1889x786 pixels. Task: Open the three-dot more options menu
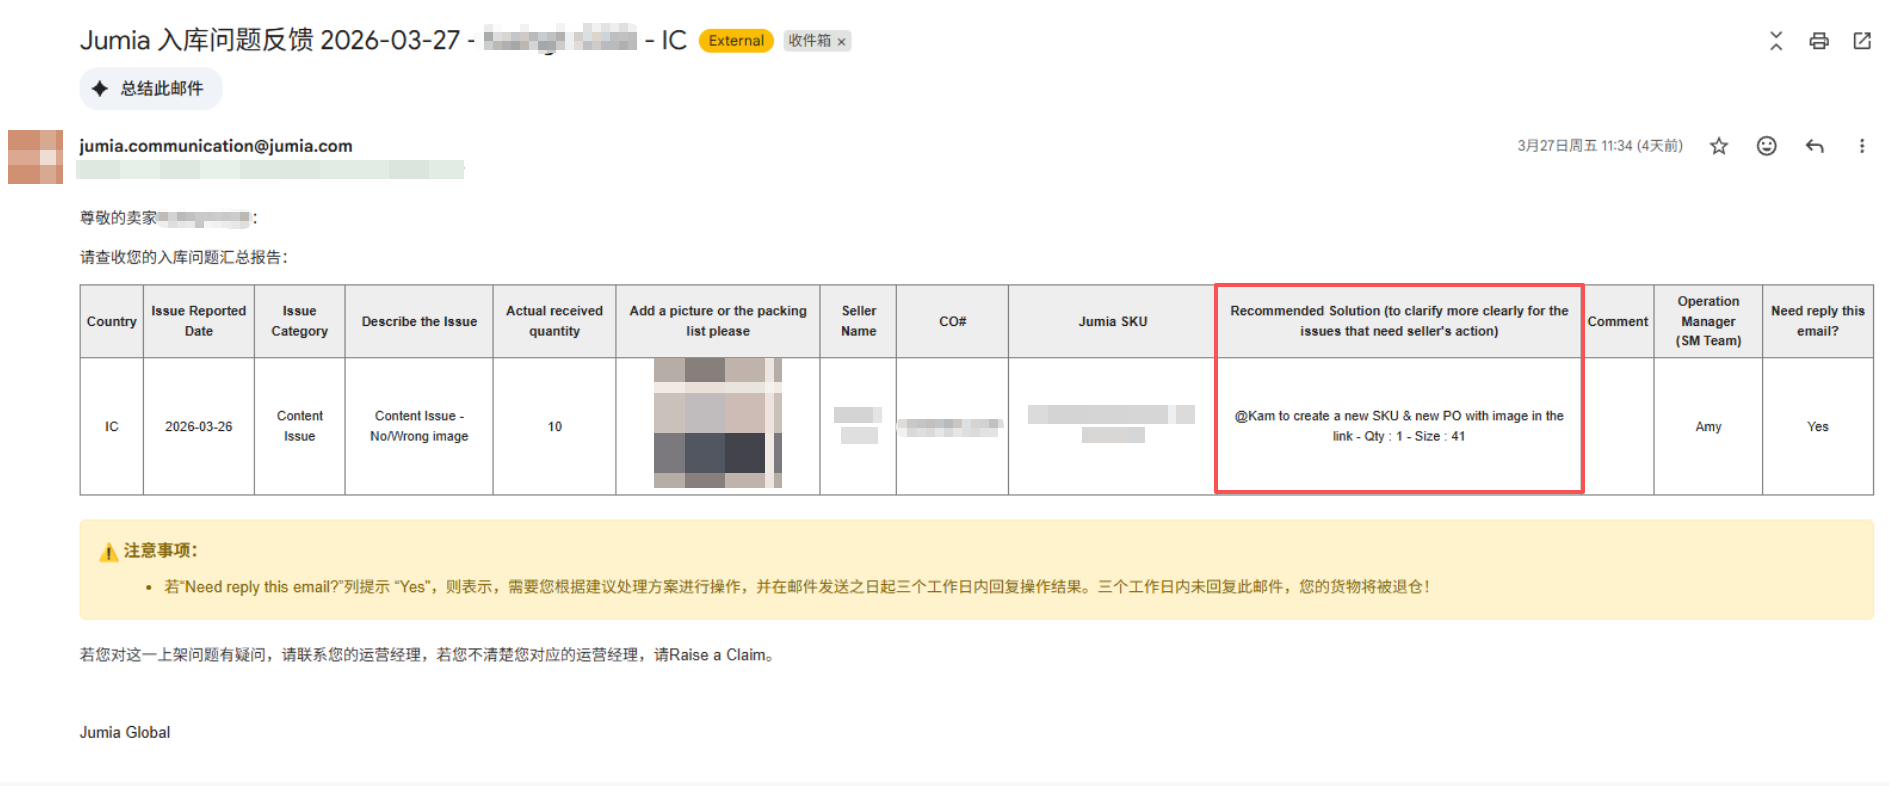(1861, 146)
